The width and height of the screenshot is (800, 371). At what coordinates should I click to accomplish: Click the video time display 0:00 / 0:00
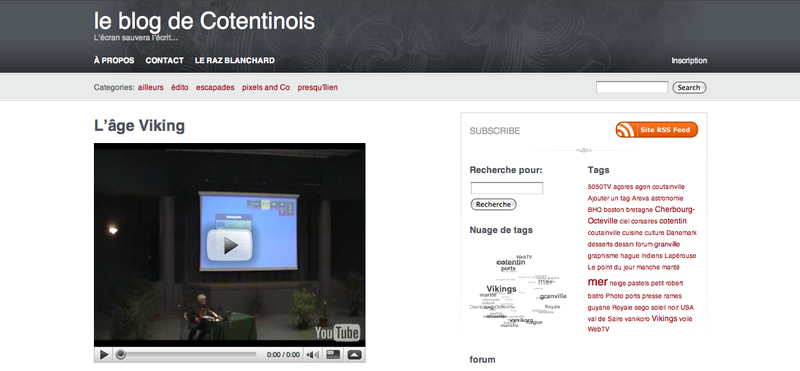283,355
